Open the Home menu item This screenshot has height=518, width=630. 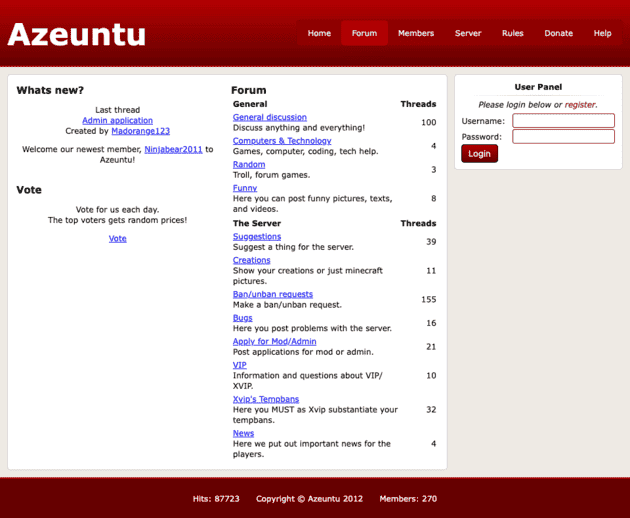[x=319, y=33]
